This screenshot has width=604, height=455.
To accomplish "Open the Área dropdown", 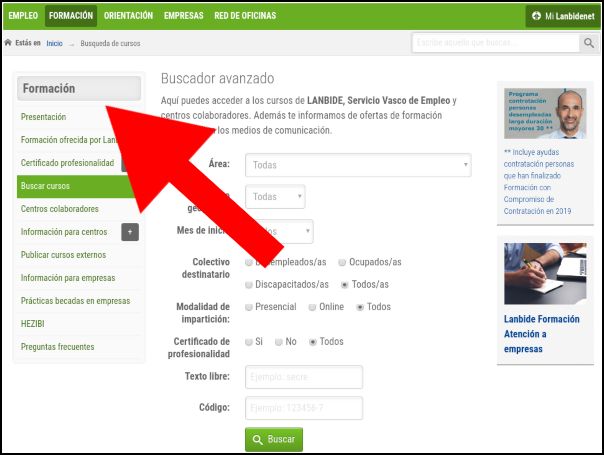I will (x=358, y=165).
